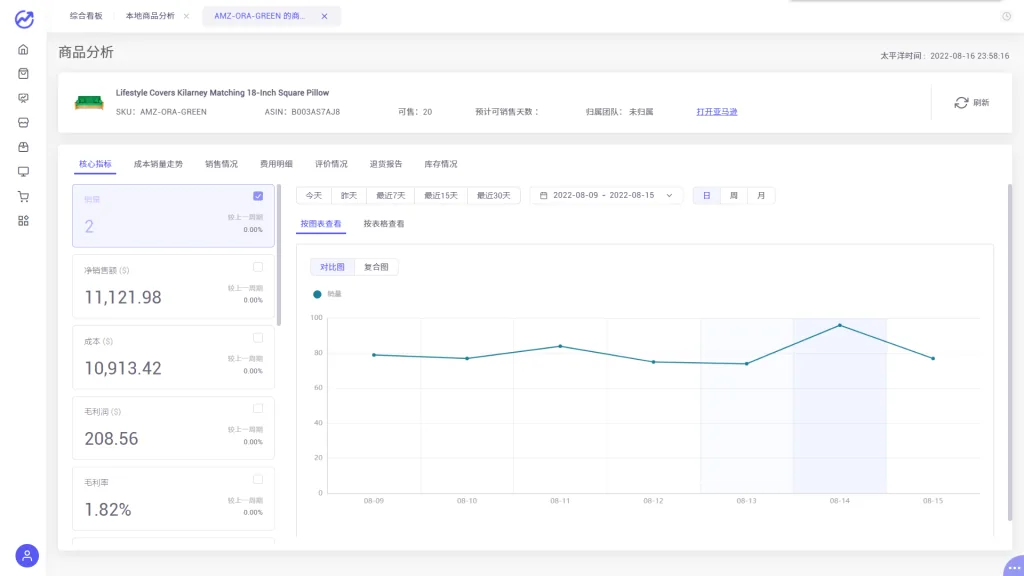The height and width of the screenshot is (576, 1024).
Task: Click the 11,121.98 net sales value
Action: pos(123,298)
